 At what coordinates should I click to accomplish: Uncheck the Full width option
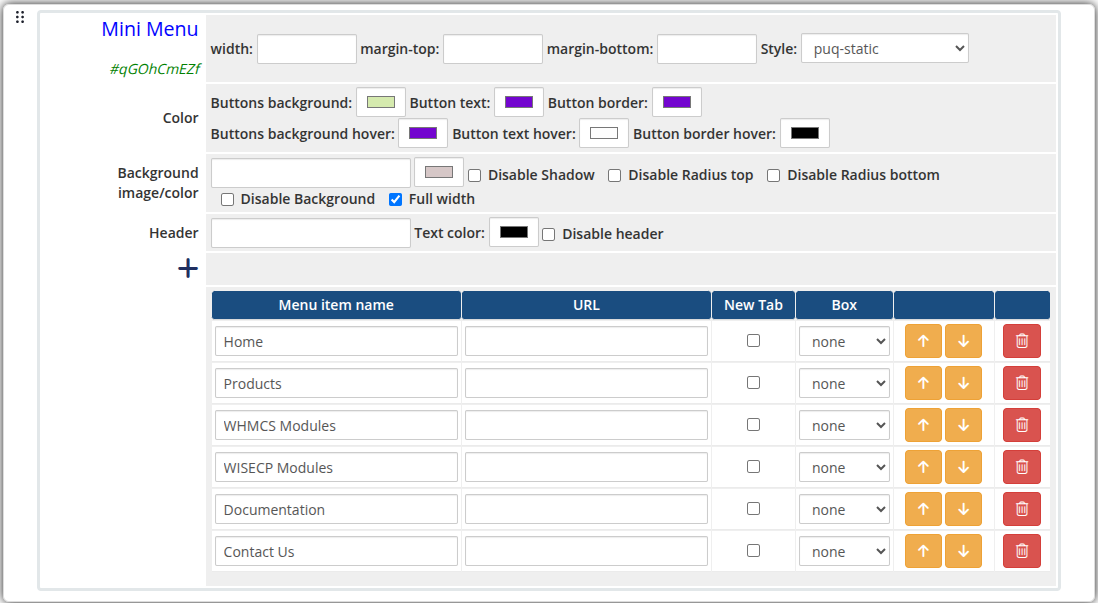coord(395,199)
